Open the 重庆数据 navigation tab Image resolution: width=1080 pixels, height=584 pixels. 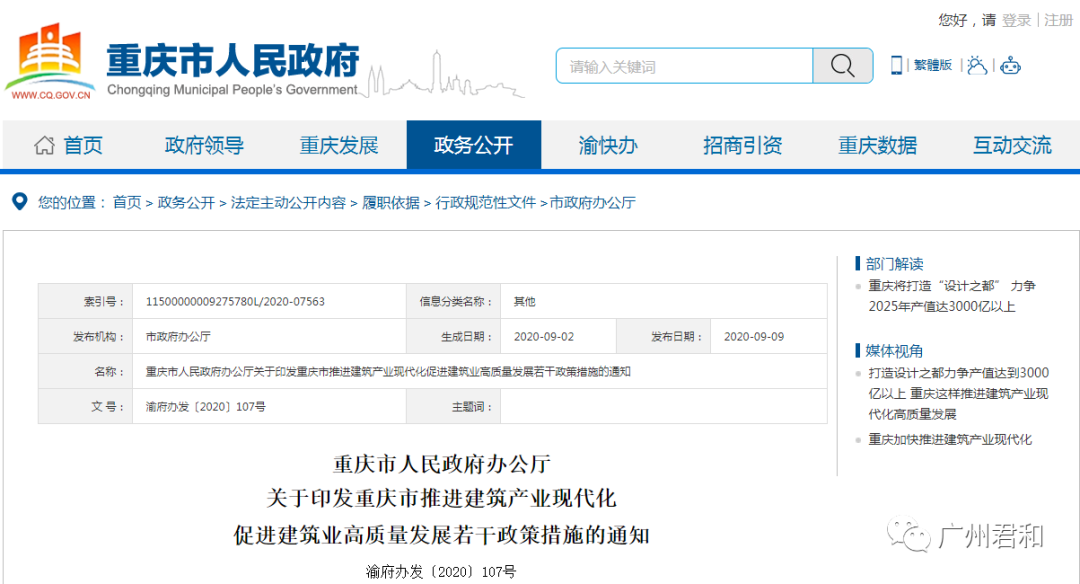878,145
